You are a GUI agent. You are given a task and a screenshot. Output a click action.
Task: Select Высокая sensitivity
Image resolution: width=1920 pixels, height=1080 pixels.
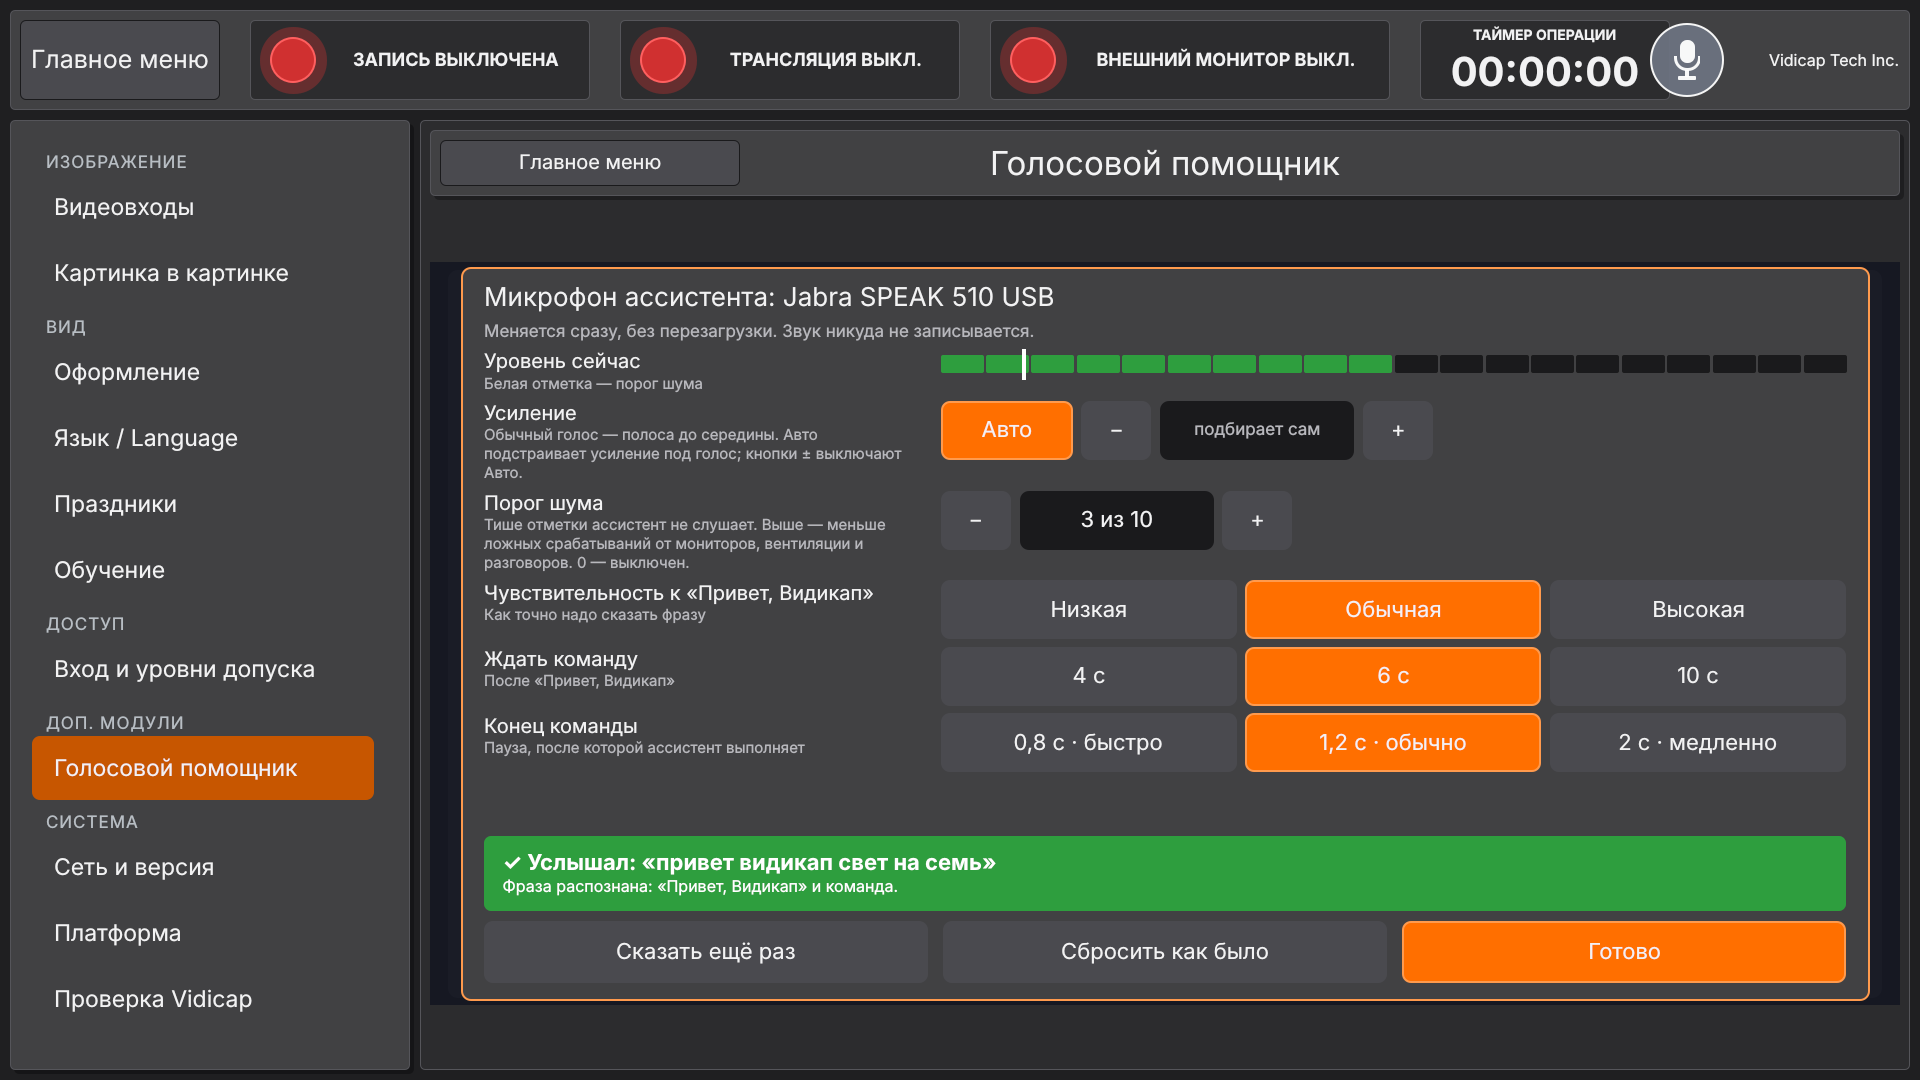click(1698, 609)
